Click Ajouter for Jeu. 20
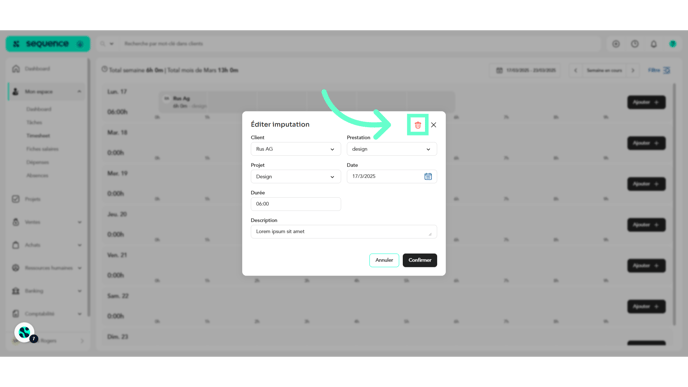 pos(646,225)
